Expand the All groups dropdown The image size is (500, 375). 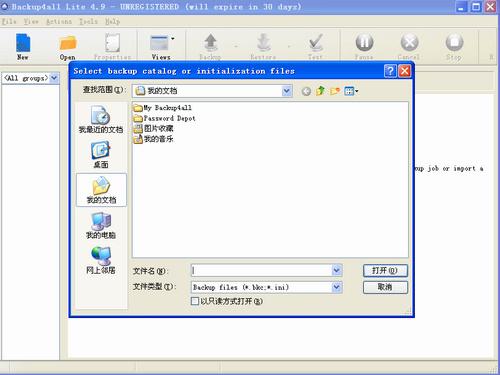click(x=54, y=78)
